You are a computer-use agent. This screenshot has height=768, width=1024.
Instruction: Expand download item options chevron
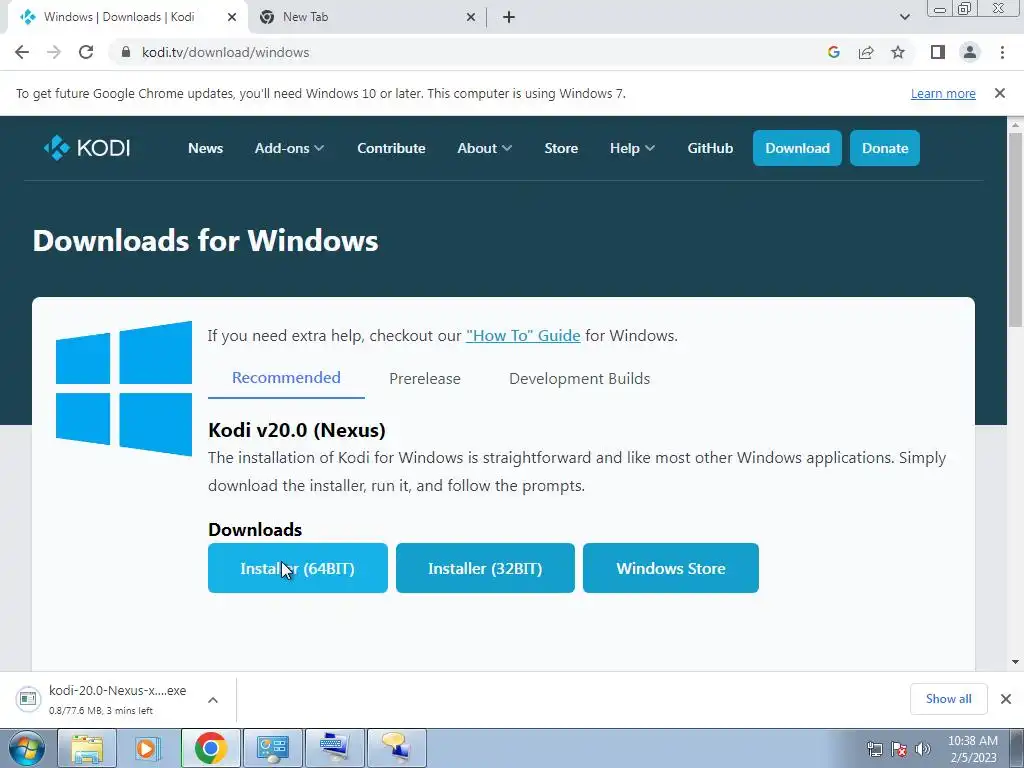213,700
